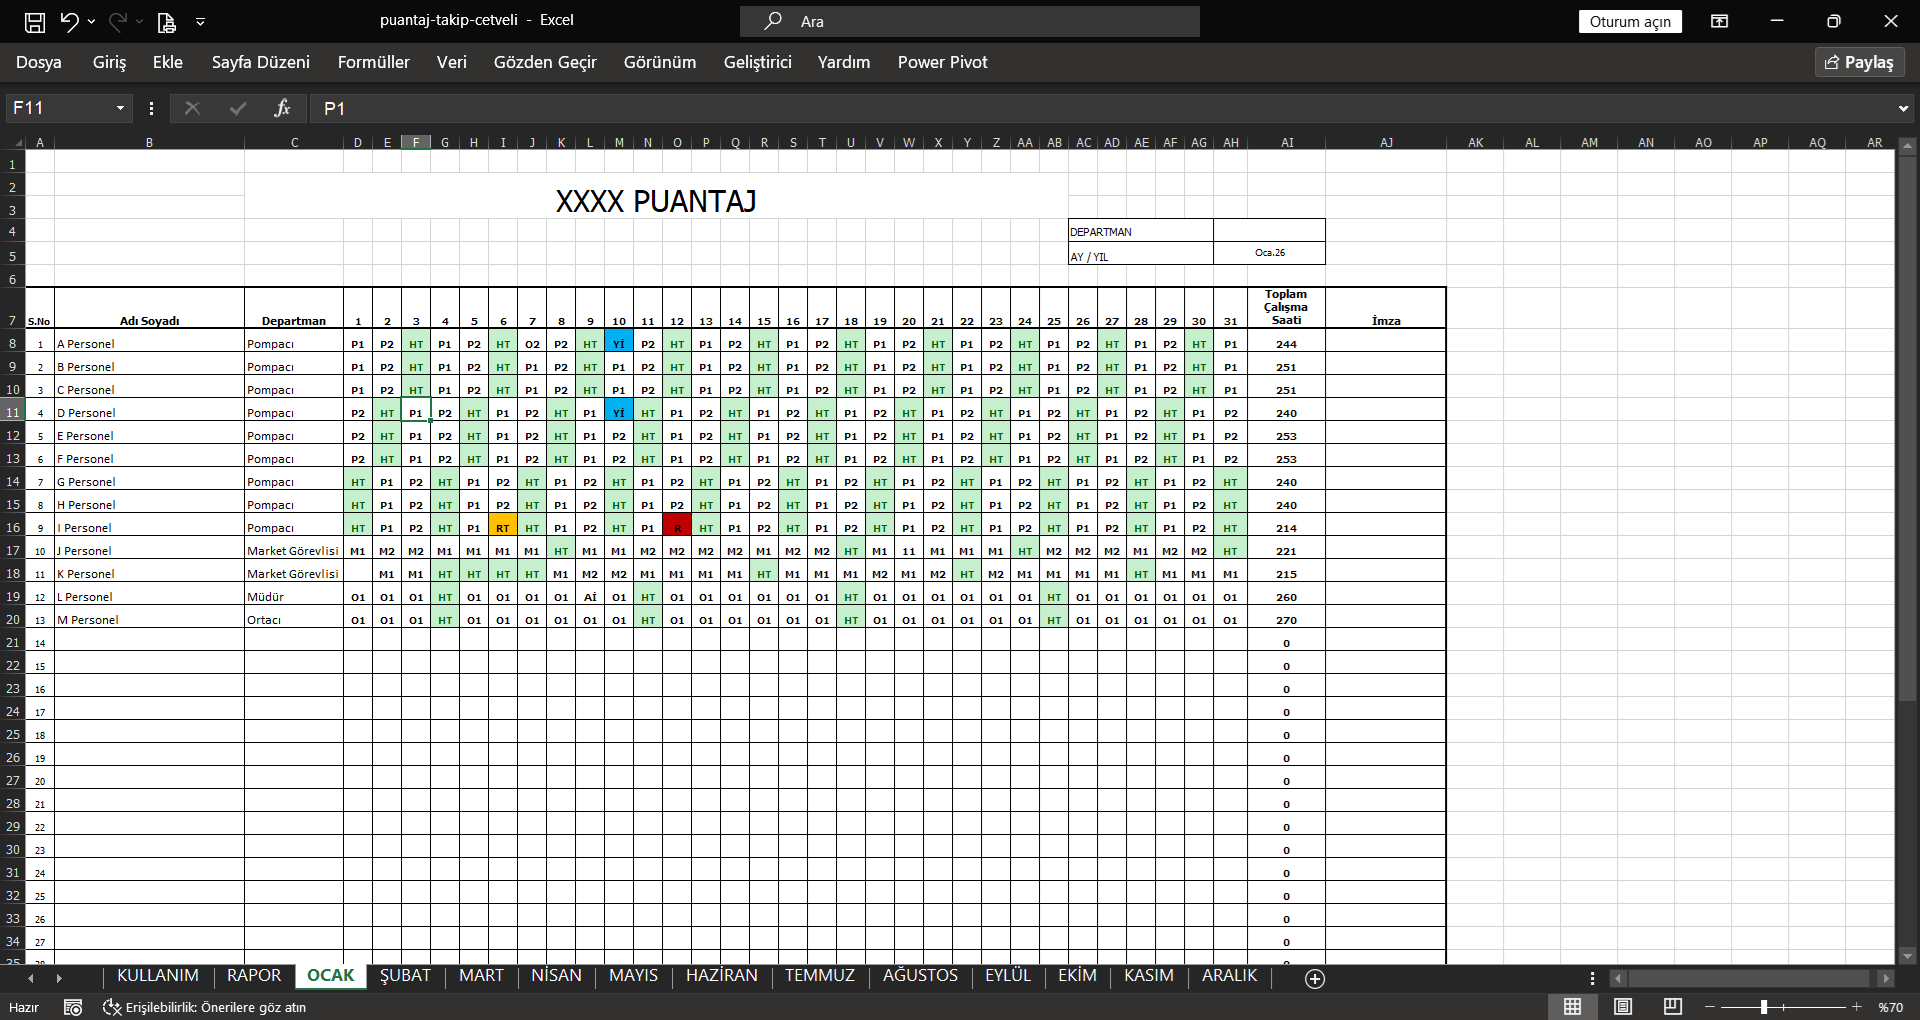The width and height of the screenshot is (1920, 1020).
Task: Expand the formula bar
Action: [1902, 108]
